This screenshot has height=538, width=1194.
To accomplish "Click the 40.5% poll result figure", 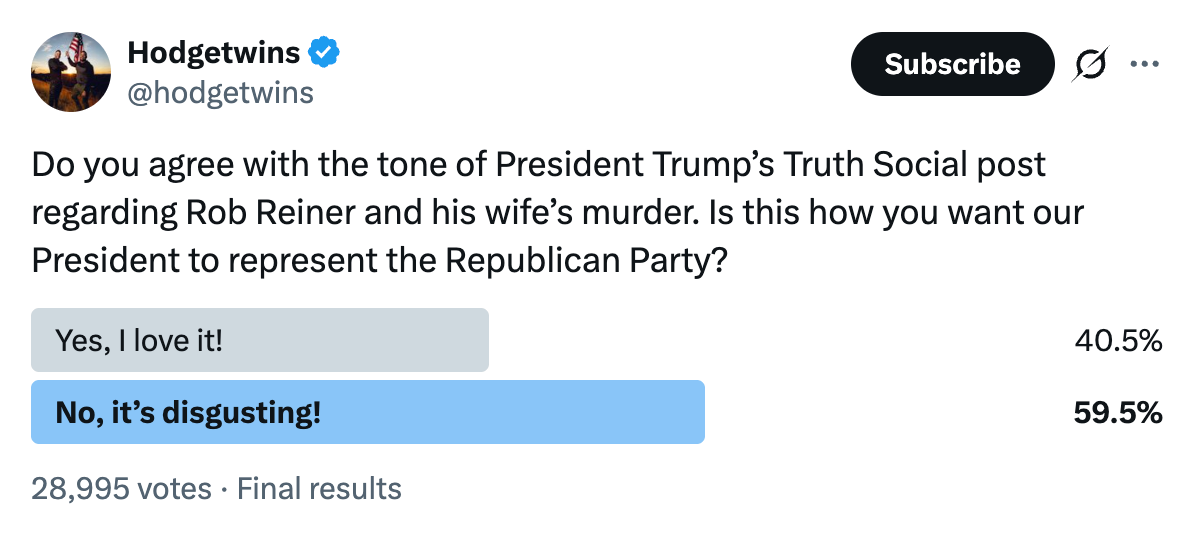I will coord(1118,341).
